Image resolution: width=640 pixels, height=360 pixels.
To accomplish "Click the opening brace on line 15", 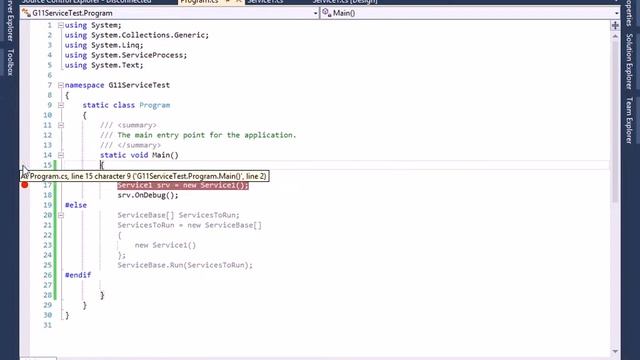I will coord(102,165).
